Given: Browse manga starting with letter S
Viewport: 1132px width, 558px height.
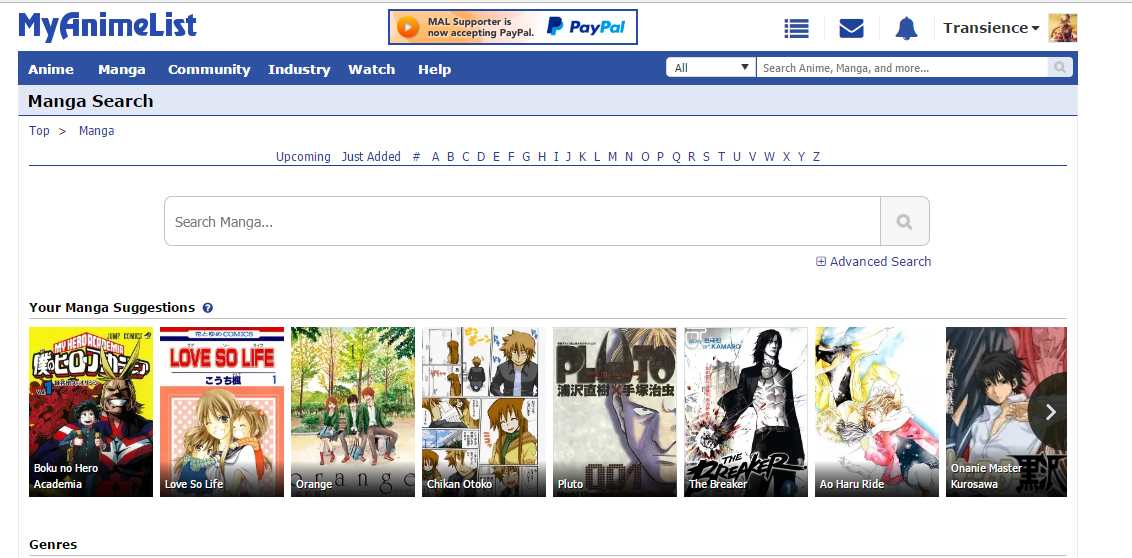Looking at the screenshot, I should pyautogui.click(x=706, y=157).
